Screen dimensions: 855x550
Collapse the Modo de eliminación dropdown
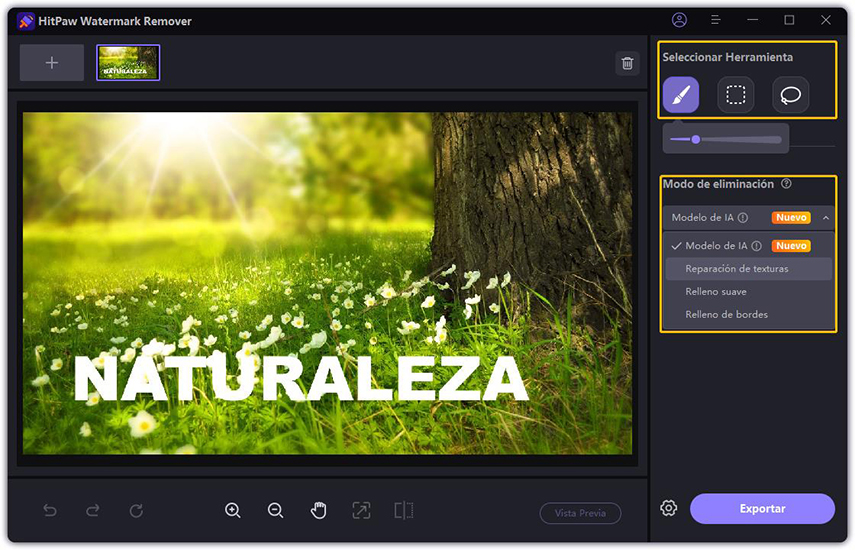click(x=825, y=217)
